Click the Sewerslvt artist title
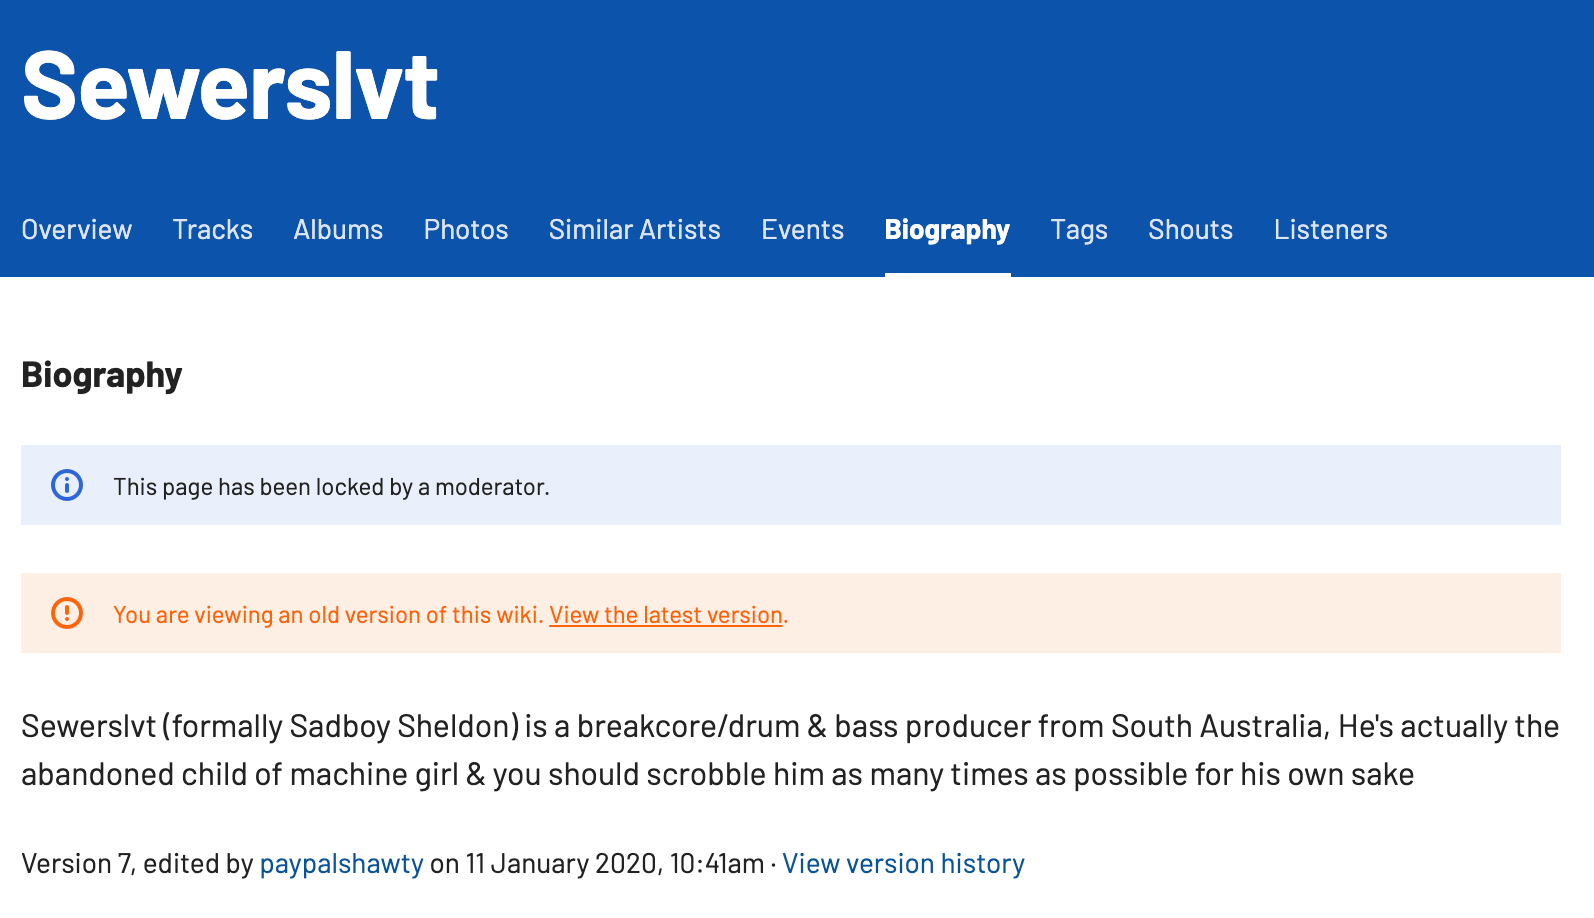Viewport: 1594px width, 918px height. tap(230, 86)
